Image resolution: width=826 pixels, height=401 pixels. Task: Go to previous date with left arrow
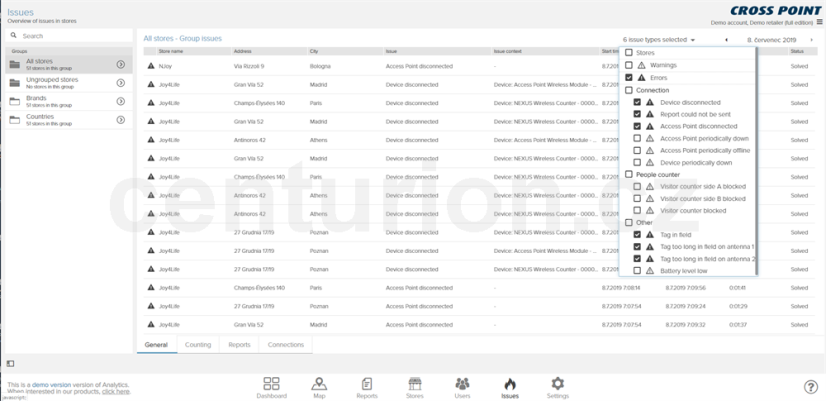point(726,40)
